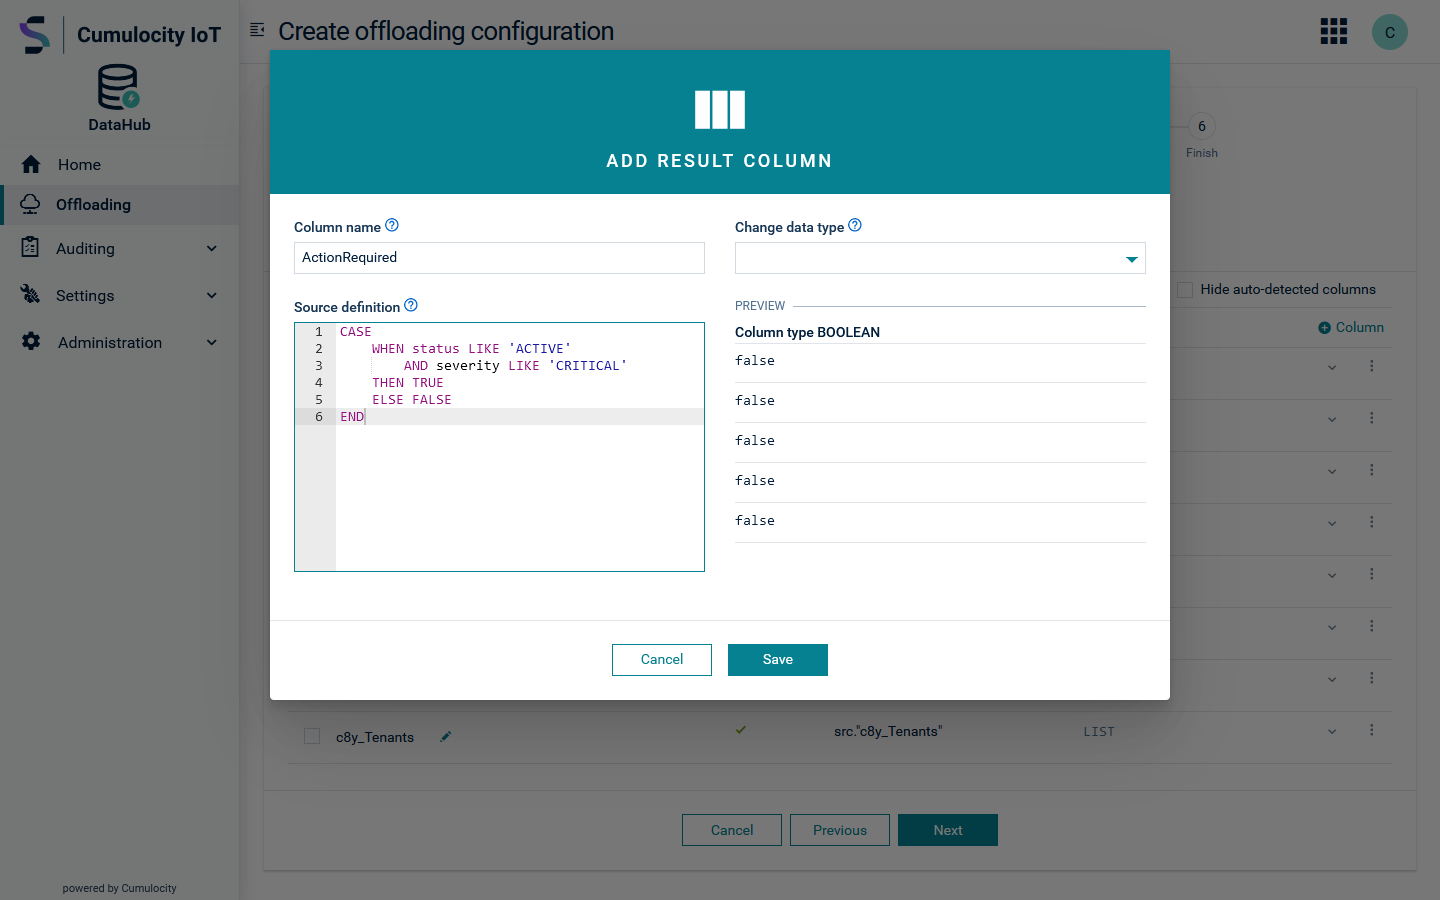Open Settings in the navigator

[x=120, y=295]
